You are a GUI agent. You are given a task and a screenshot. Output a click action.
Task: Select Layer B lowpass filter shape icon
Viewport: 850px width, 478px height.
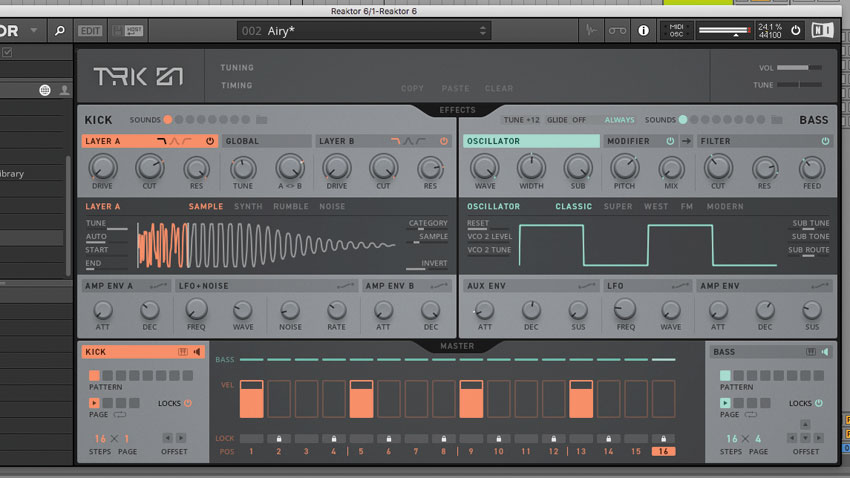tap(396, 141)
